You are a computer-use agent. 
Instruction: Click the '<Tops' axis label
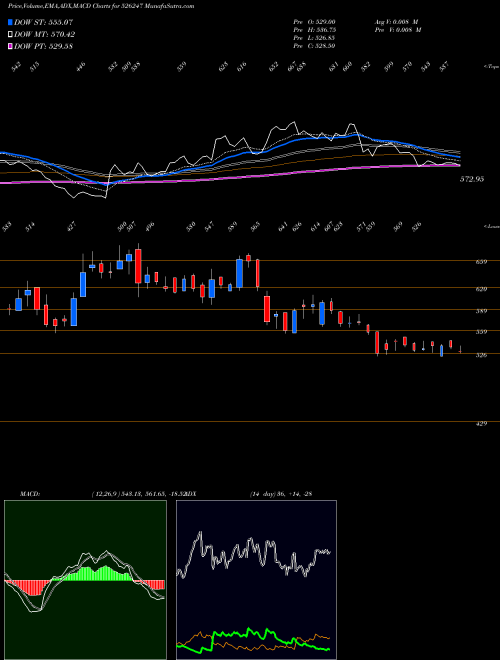click(491, 67)
